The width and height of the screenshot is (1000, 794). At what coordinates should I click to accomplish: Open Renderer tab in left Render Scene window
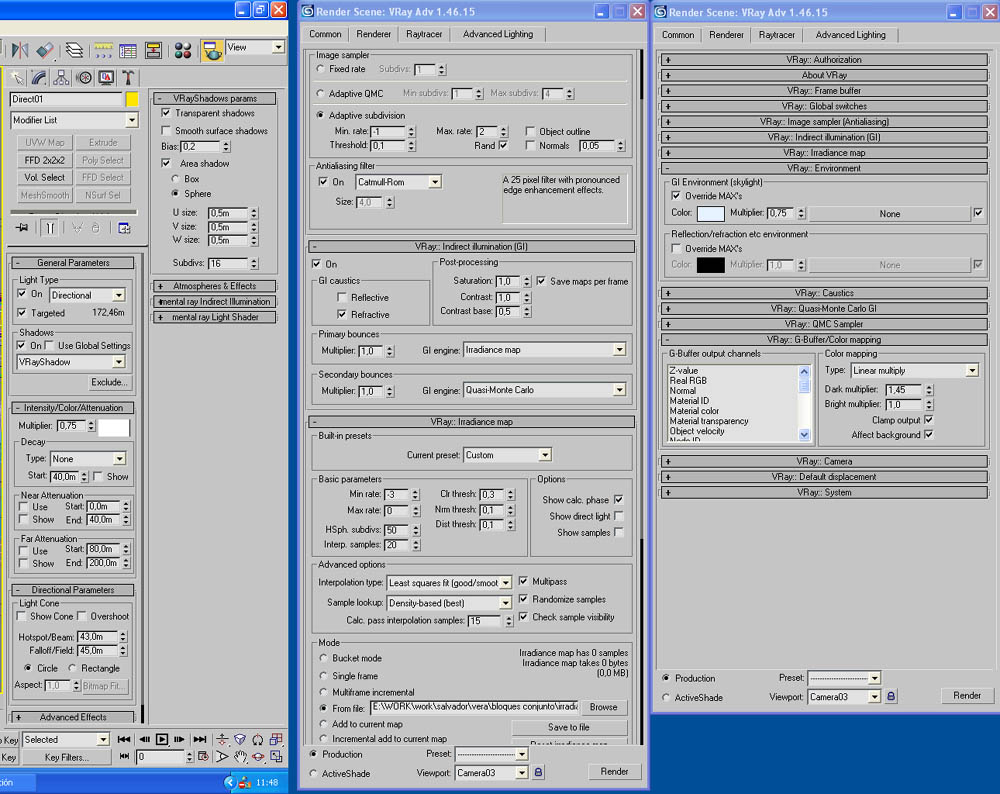374,34
